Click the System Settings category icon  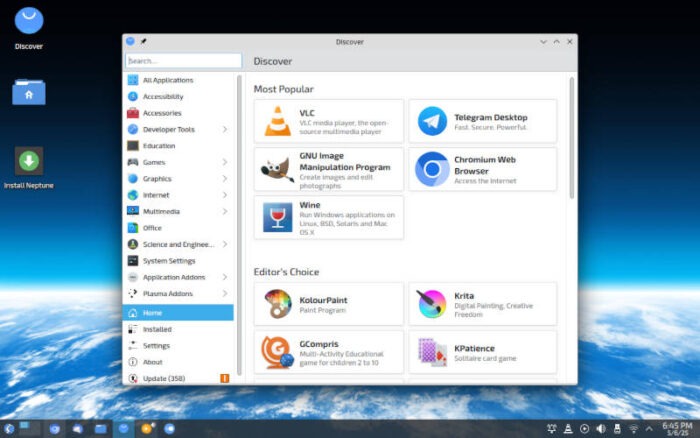tap(133, 261)
